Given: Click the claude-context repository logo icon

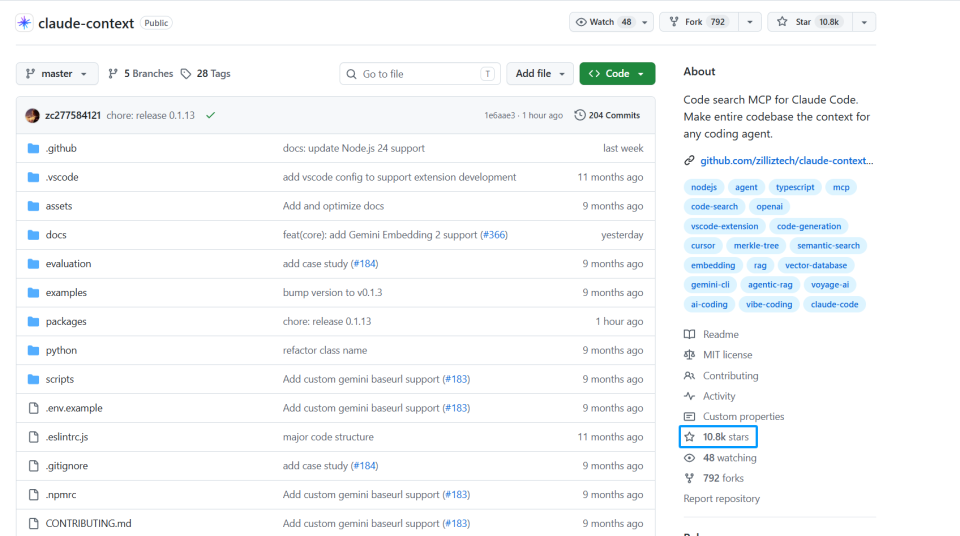Looking at the screenshot, I should (24, 23).
